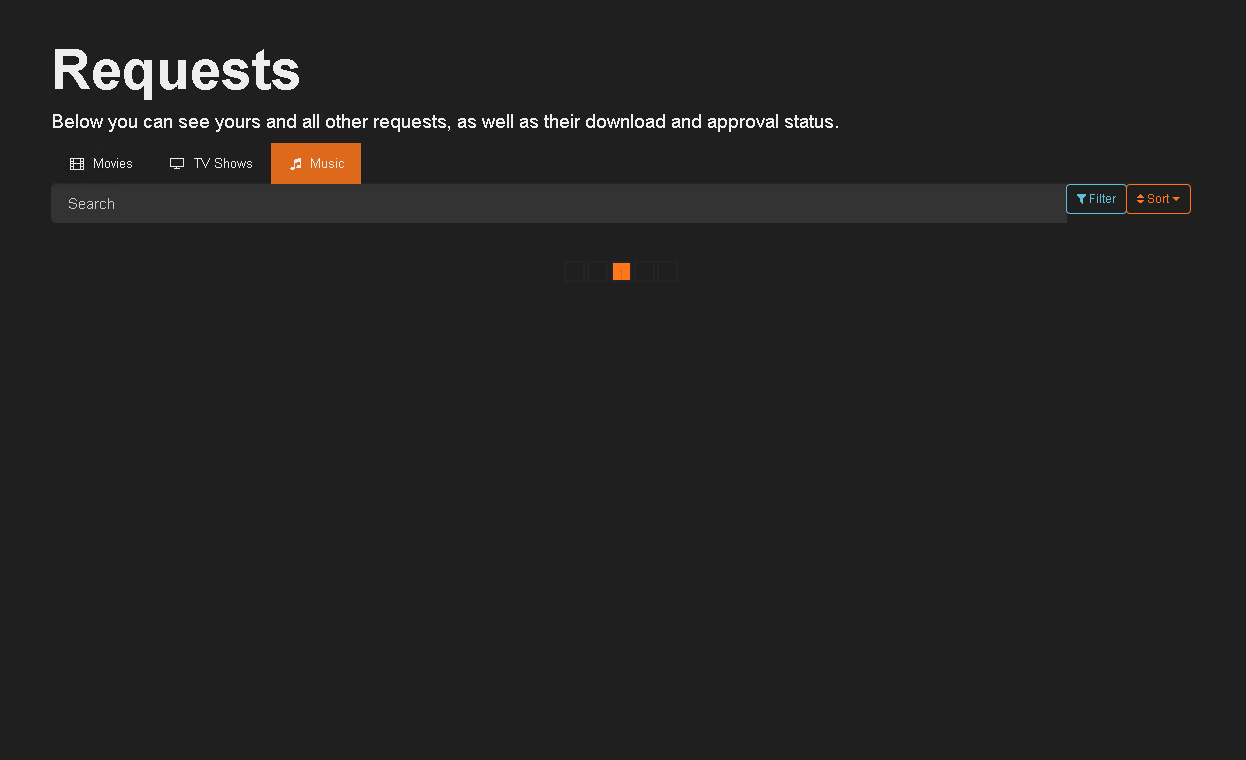The height and width of the screenshot is (760, 1246).
Task: Select the TV monitor icon beside TV Shows
Action: click(177, 163)
